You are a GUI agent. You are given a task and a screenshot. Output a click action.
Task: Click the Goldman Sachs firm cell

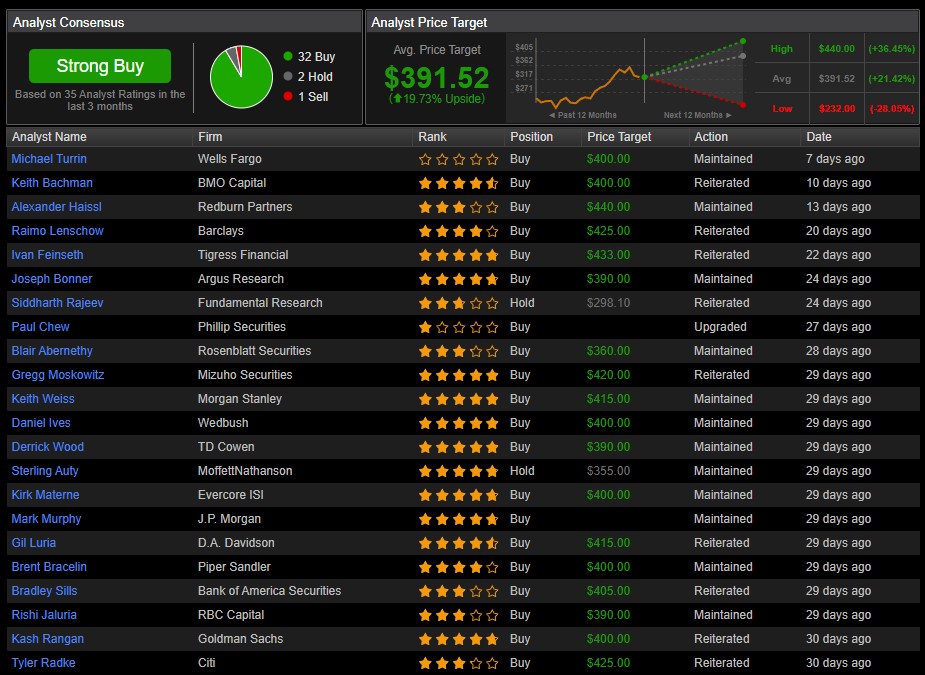click(240, 639)
